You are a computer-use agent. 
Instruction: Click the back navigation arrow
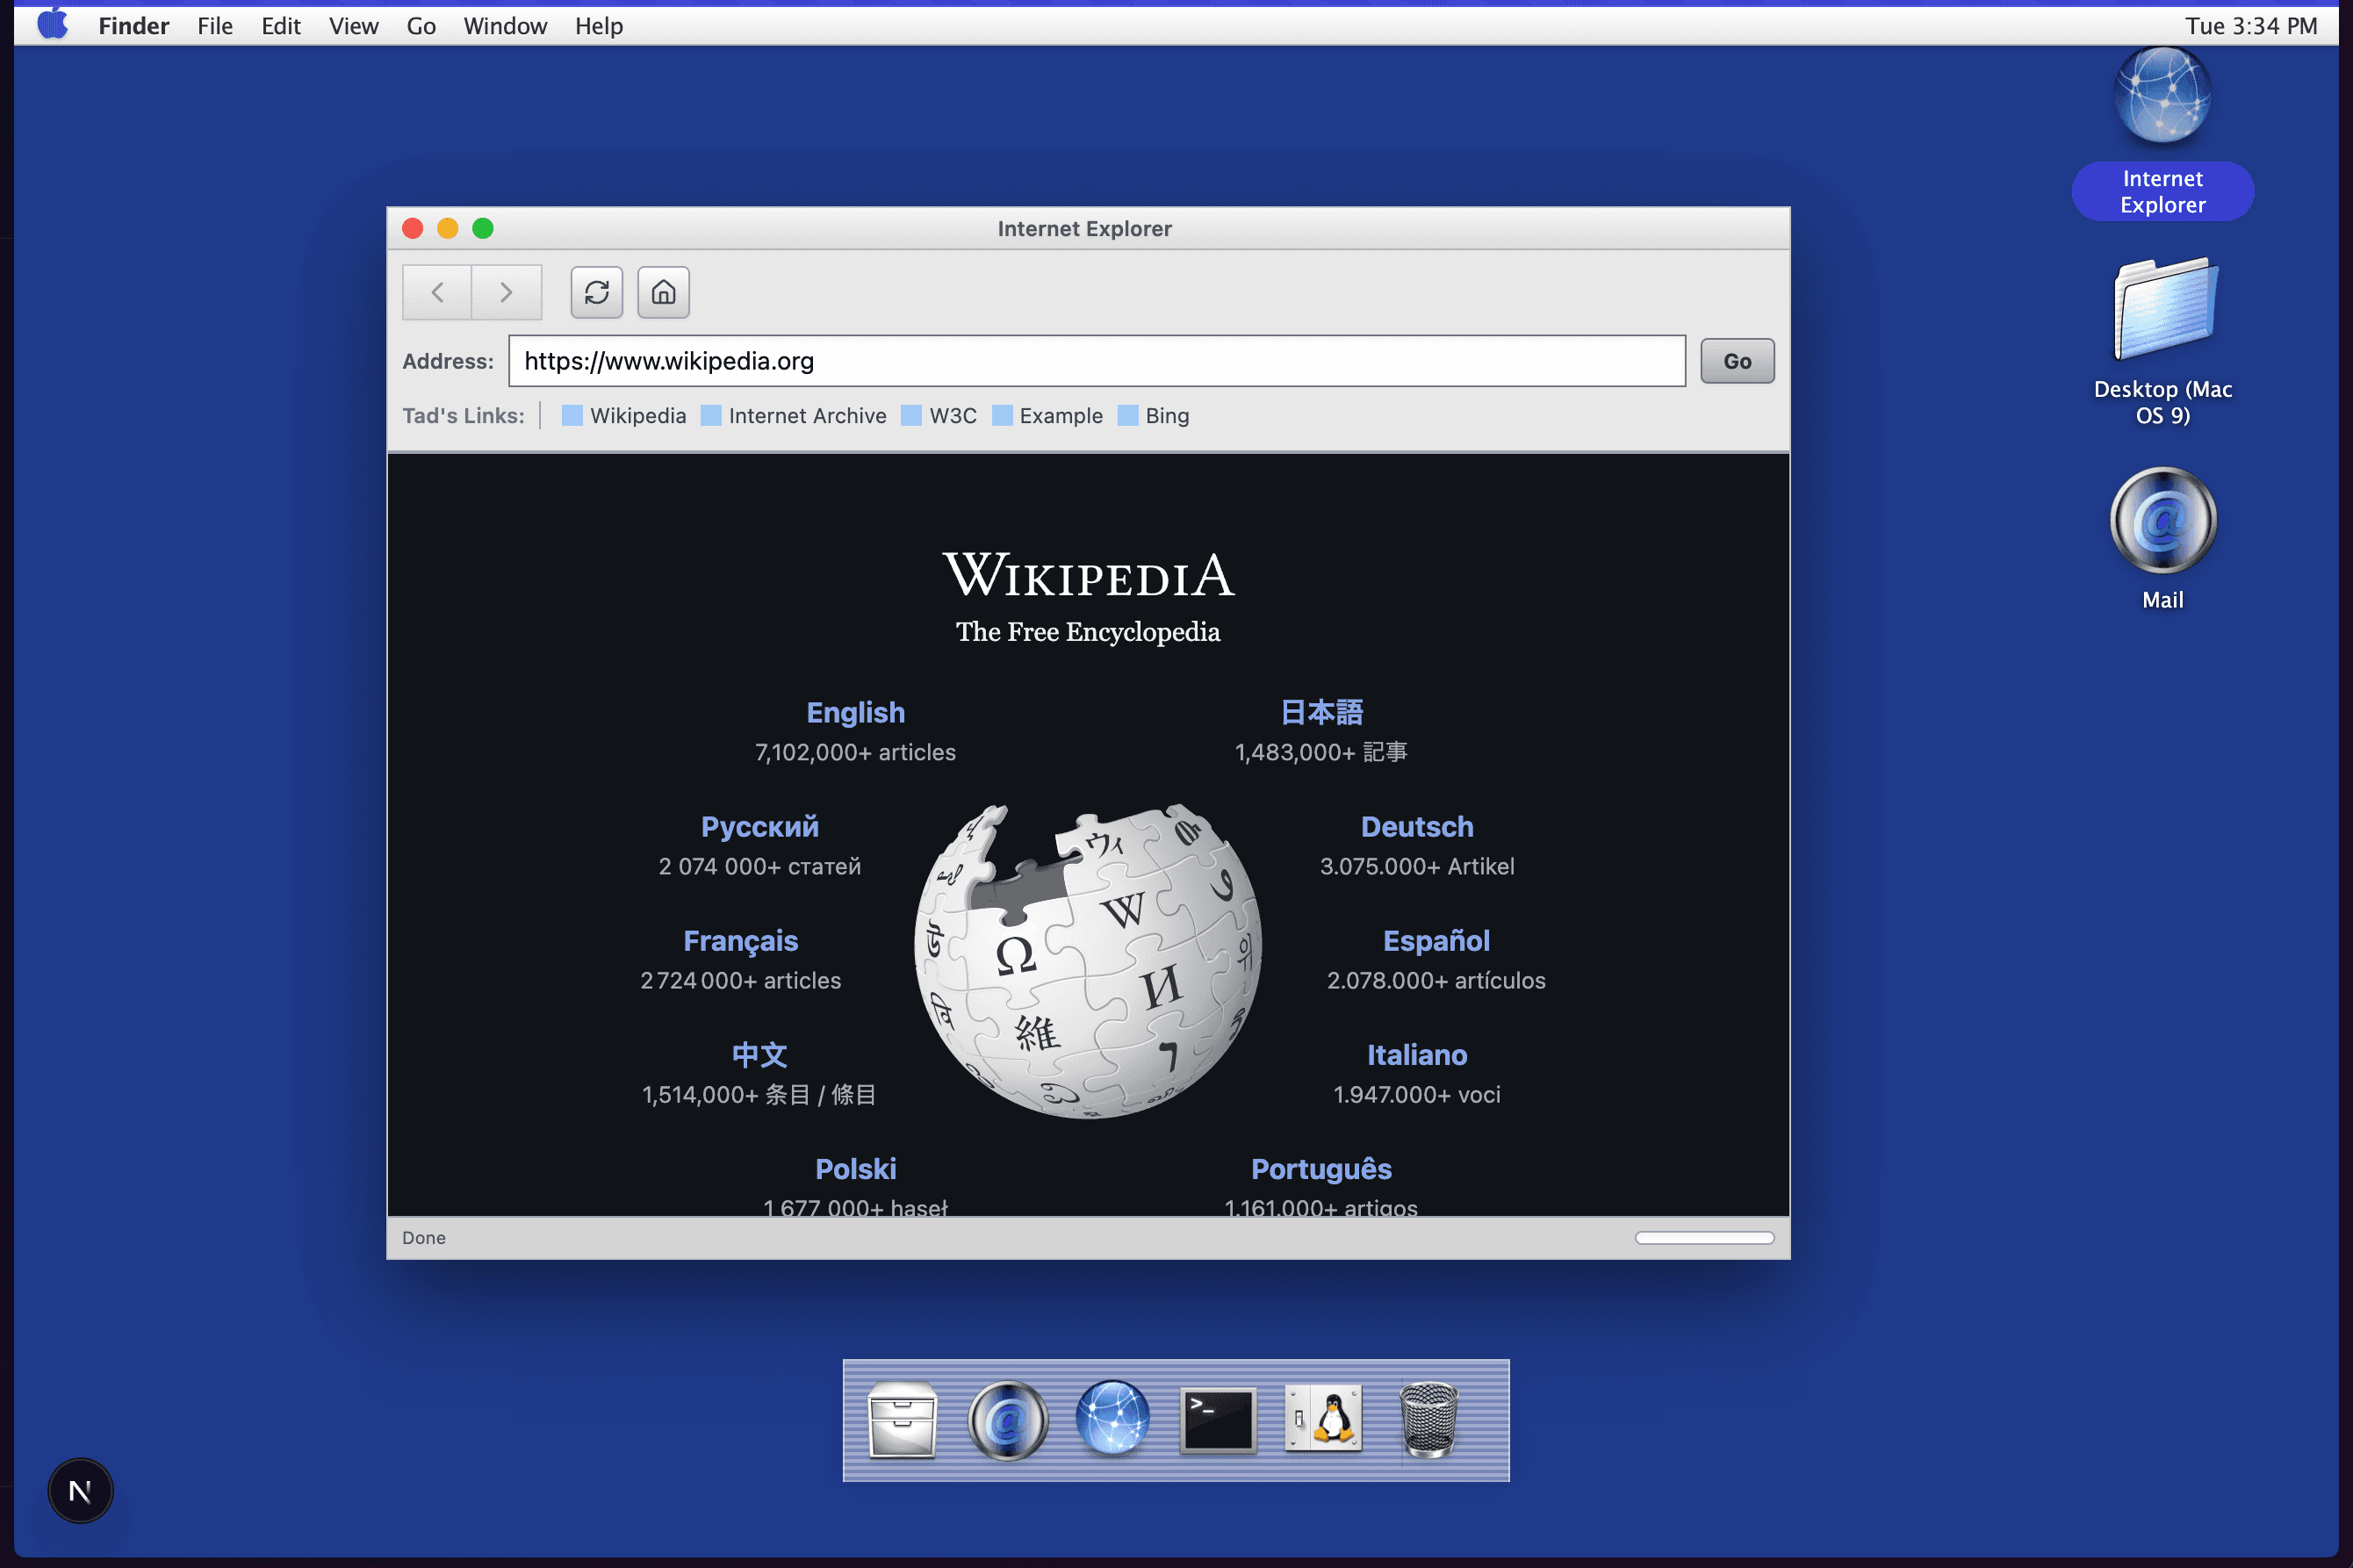point(437,291)
